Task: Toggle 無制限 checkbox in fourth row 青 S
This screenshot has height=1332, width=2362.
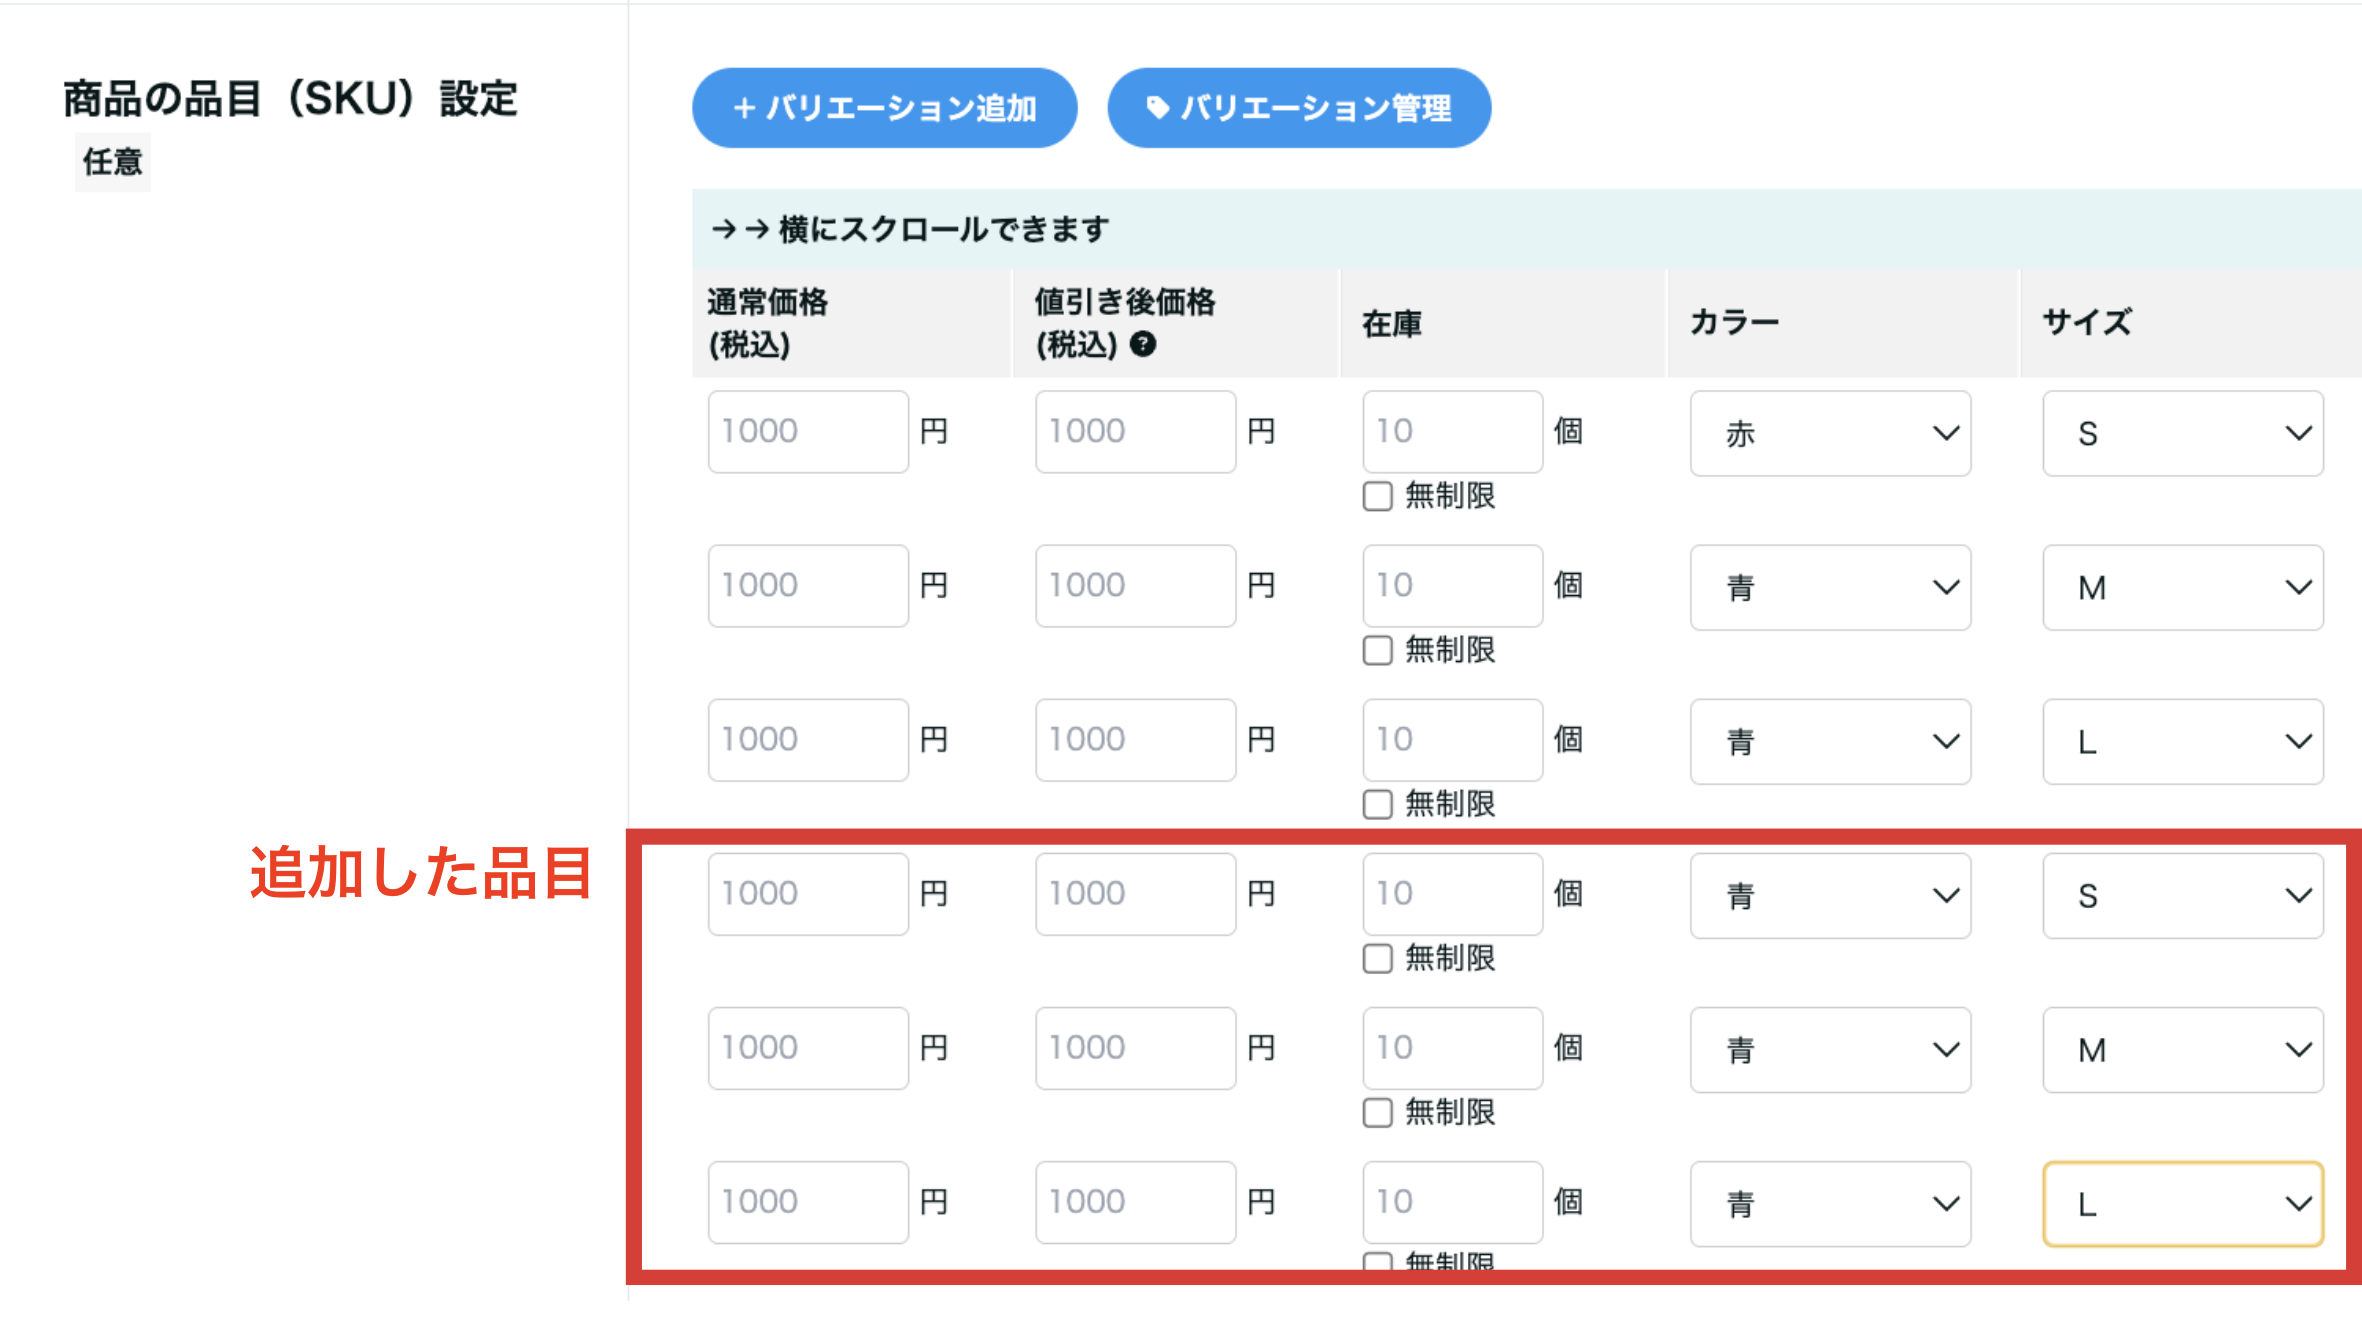Action: [1377, 958]
